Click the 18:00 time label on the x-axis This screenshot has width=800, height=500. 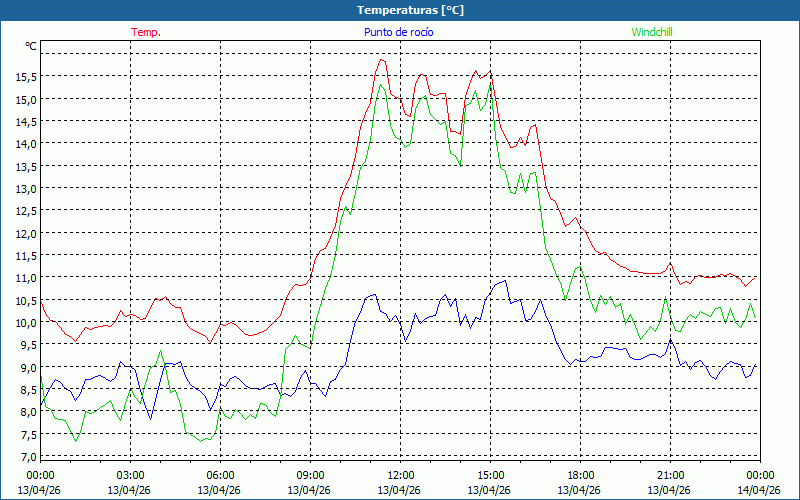[580, 475]
